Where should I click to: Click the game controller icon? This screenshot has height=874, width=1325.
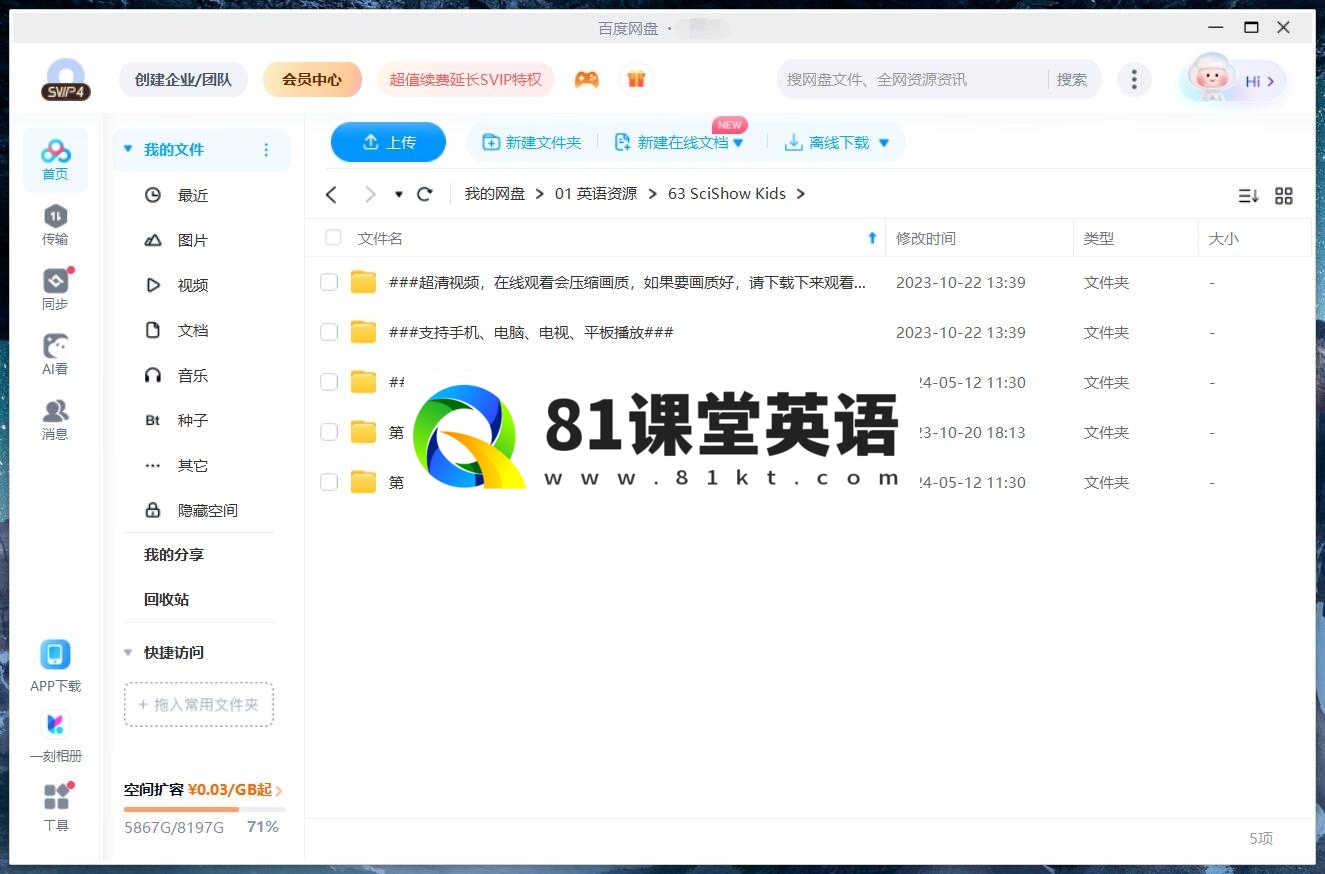point(587,79)
